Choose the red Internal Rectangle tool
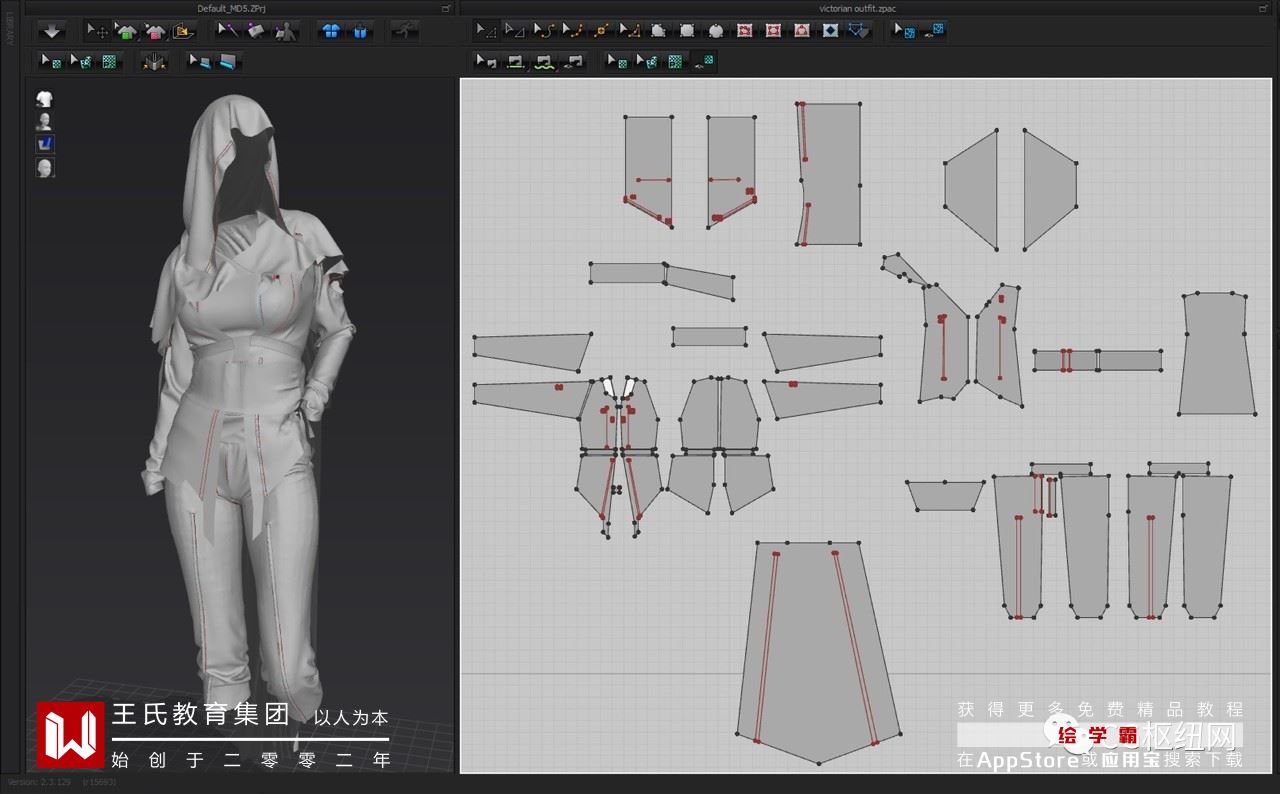The width and height of the screenshot is (1280, 794). (773, 31)
